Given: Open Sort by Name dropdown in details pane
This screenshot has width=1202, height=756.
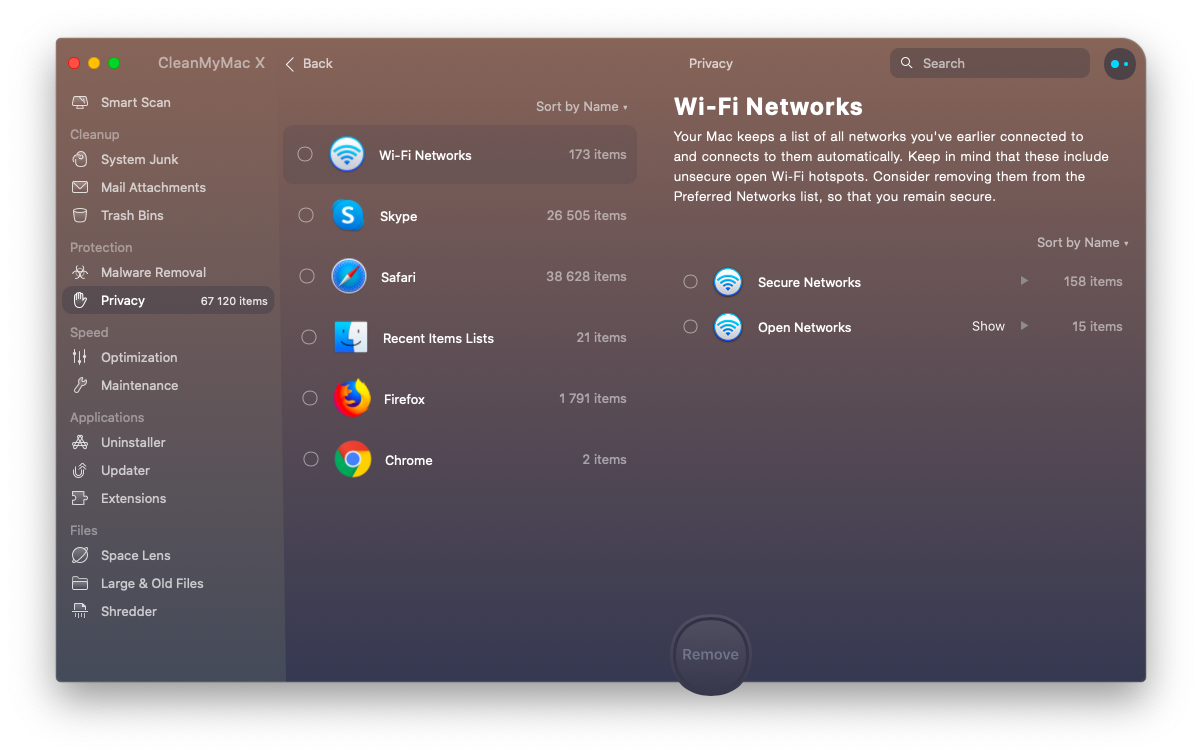Looking at the screenshot, I should 1082,243.
